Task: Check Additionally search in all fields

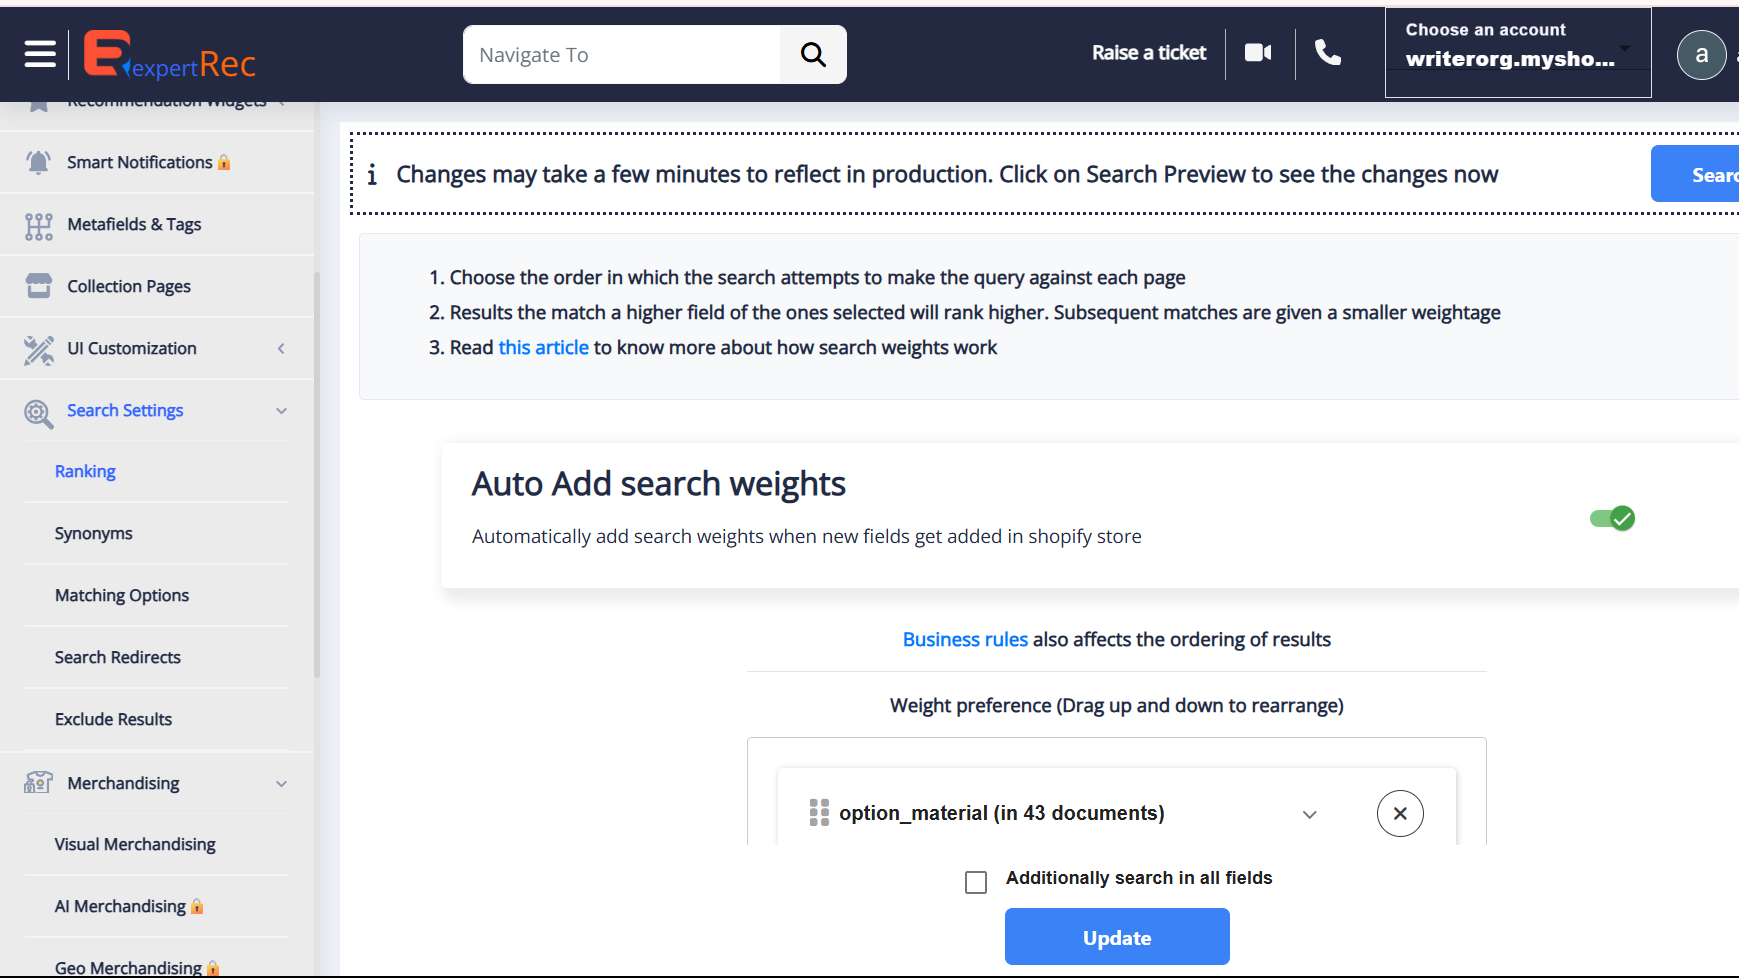Action: pos(976,881)
